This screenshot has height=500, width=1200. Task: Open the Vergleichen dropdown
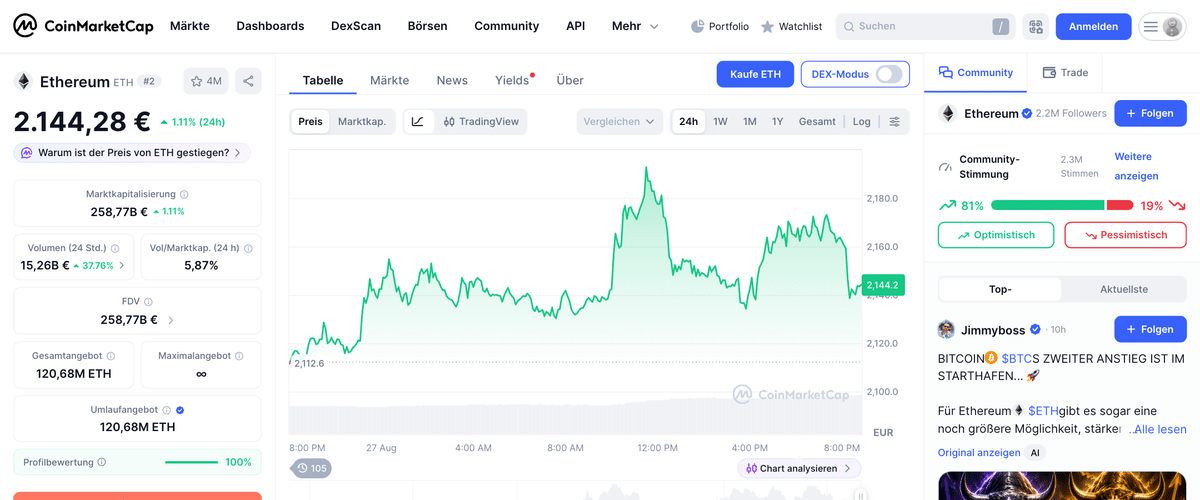[620, 121]
